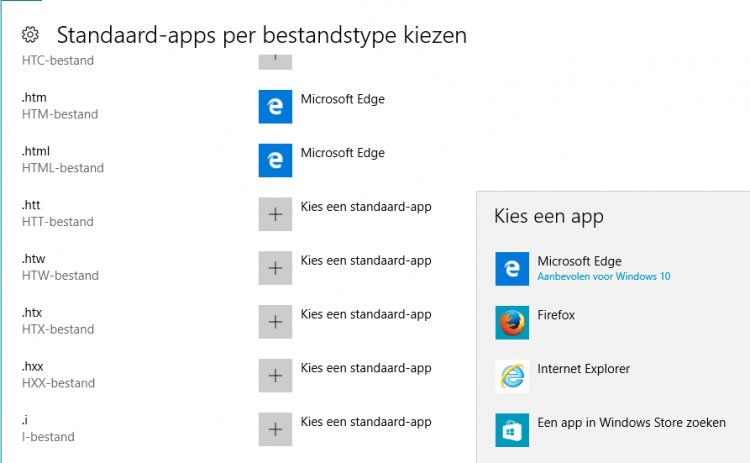Choose Firefox from the app list

click(x=556, y=315)
